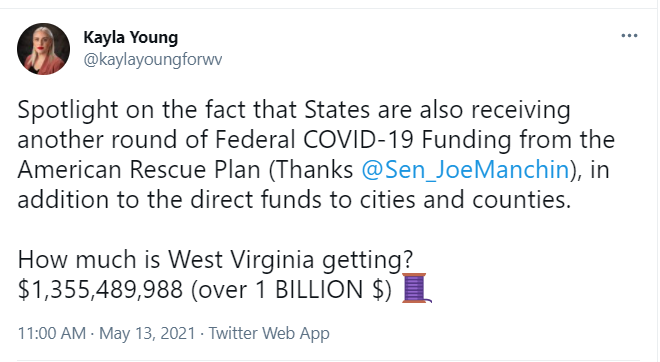Open the Kayla Young display name link
The width and height of the screenshot is (660, 362).
pos(130,37)
